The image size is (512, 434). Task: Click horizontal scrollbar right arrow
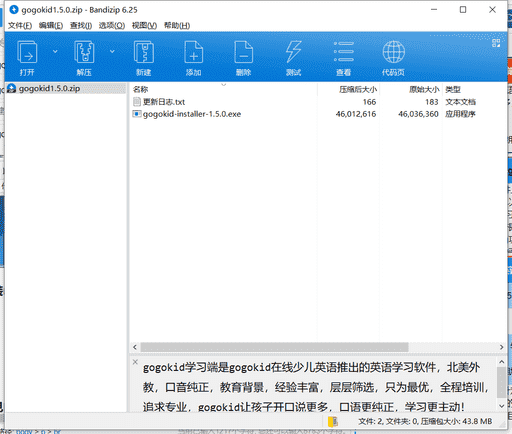501,347
